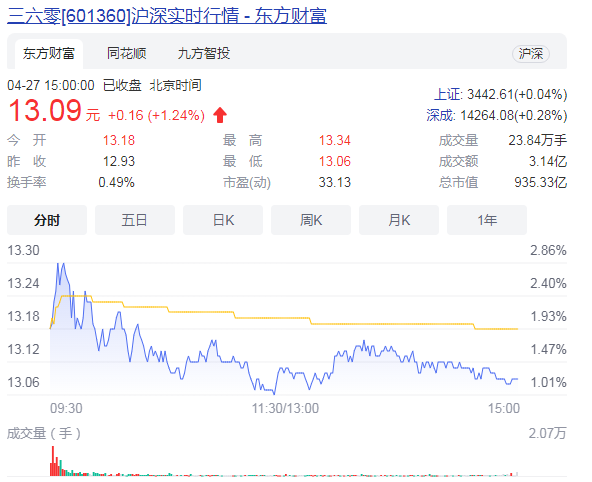Click the 09:30 time axis label
This screenshot has width=592, height=482.
coord(66,408)
